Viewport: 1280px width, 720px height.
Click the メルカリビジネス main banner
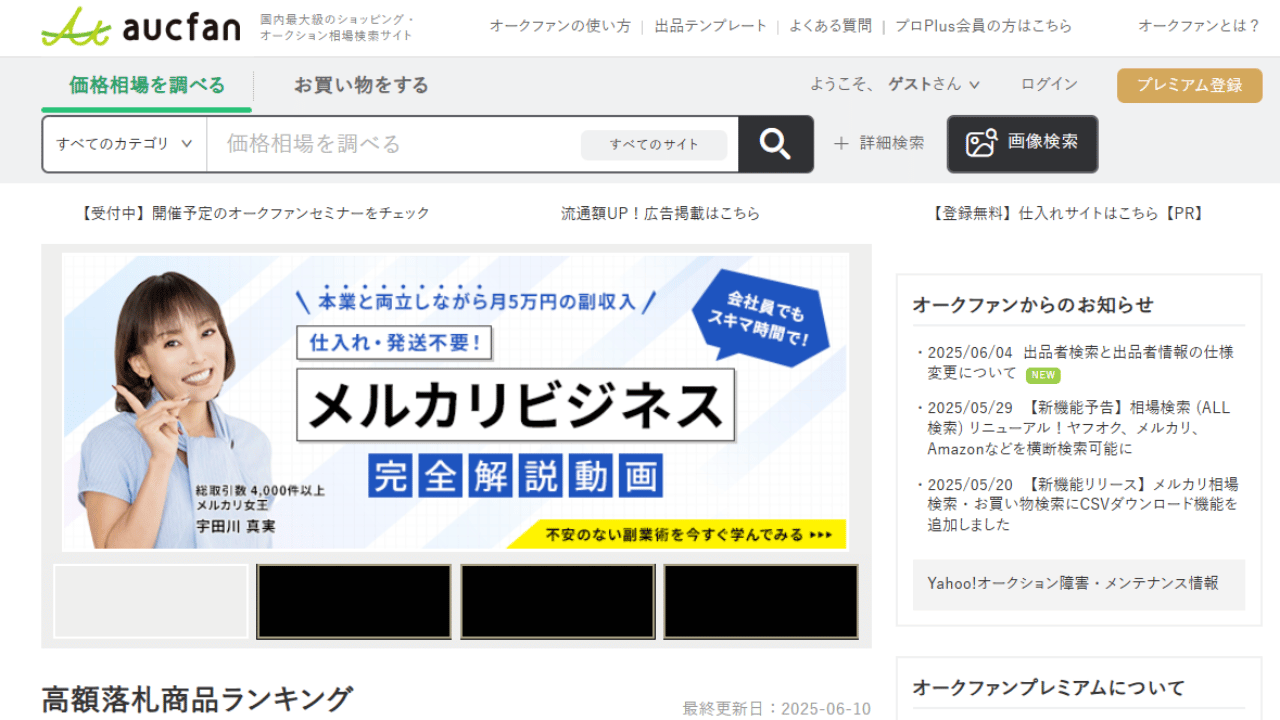click(x=455, y=401)
